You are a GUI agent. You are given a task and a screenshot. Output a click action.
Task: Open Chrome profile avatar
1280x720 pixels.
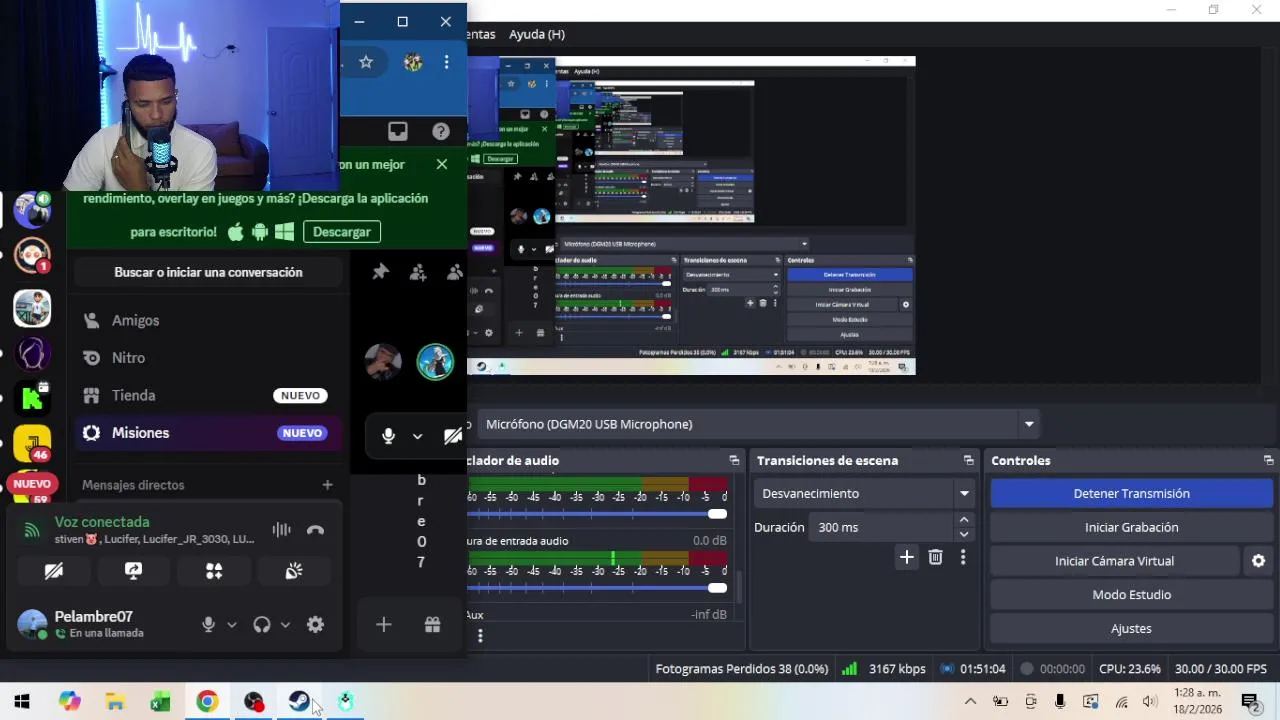(x=413, y=62)
